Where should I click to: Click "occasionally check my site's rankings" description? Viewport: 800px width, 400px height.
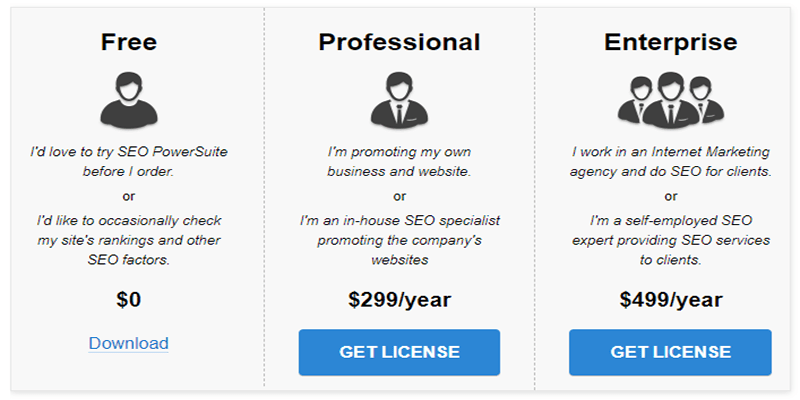point(129,240)
